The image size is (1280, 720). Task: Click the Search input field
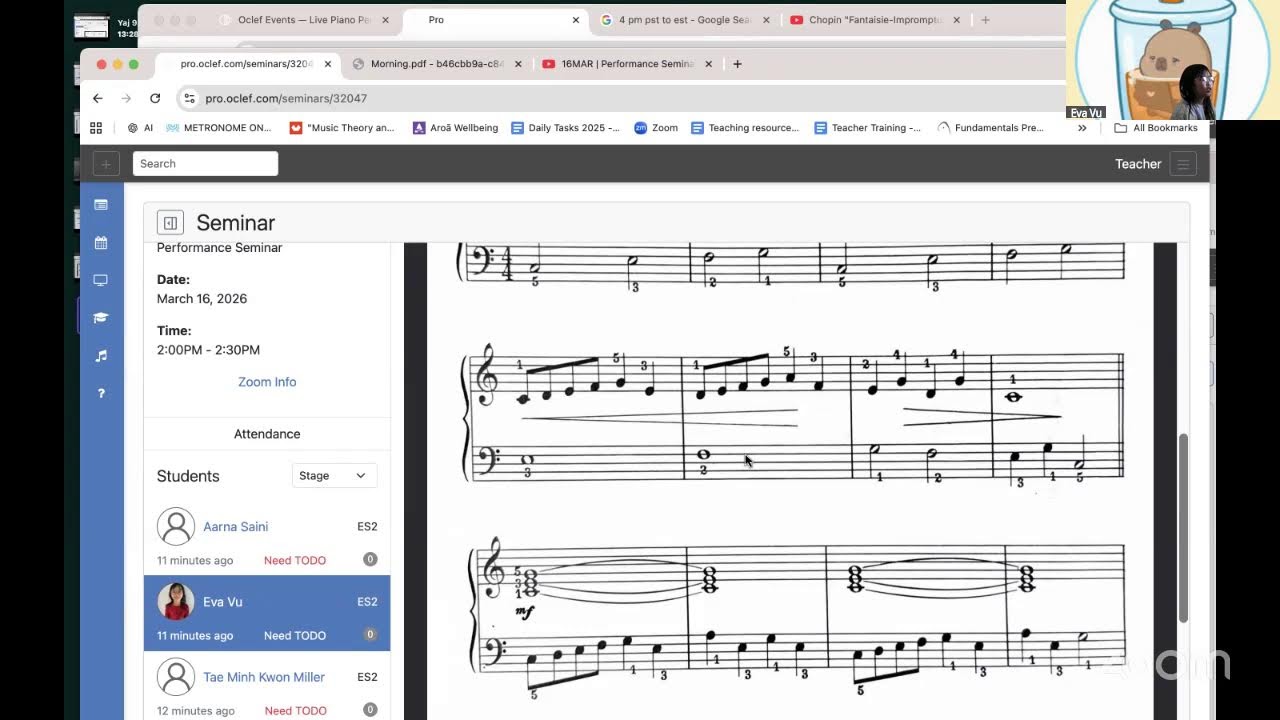[x=205, y=164]
